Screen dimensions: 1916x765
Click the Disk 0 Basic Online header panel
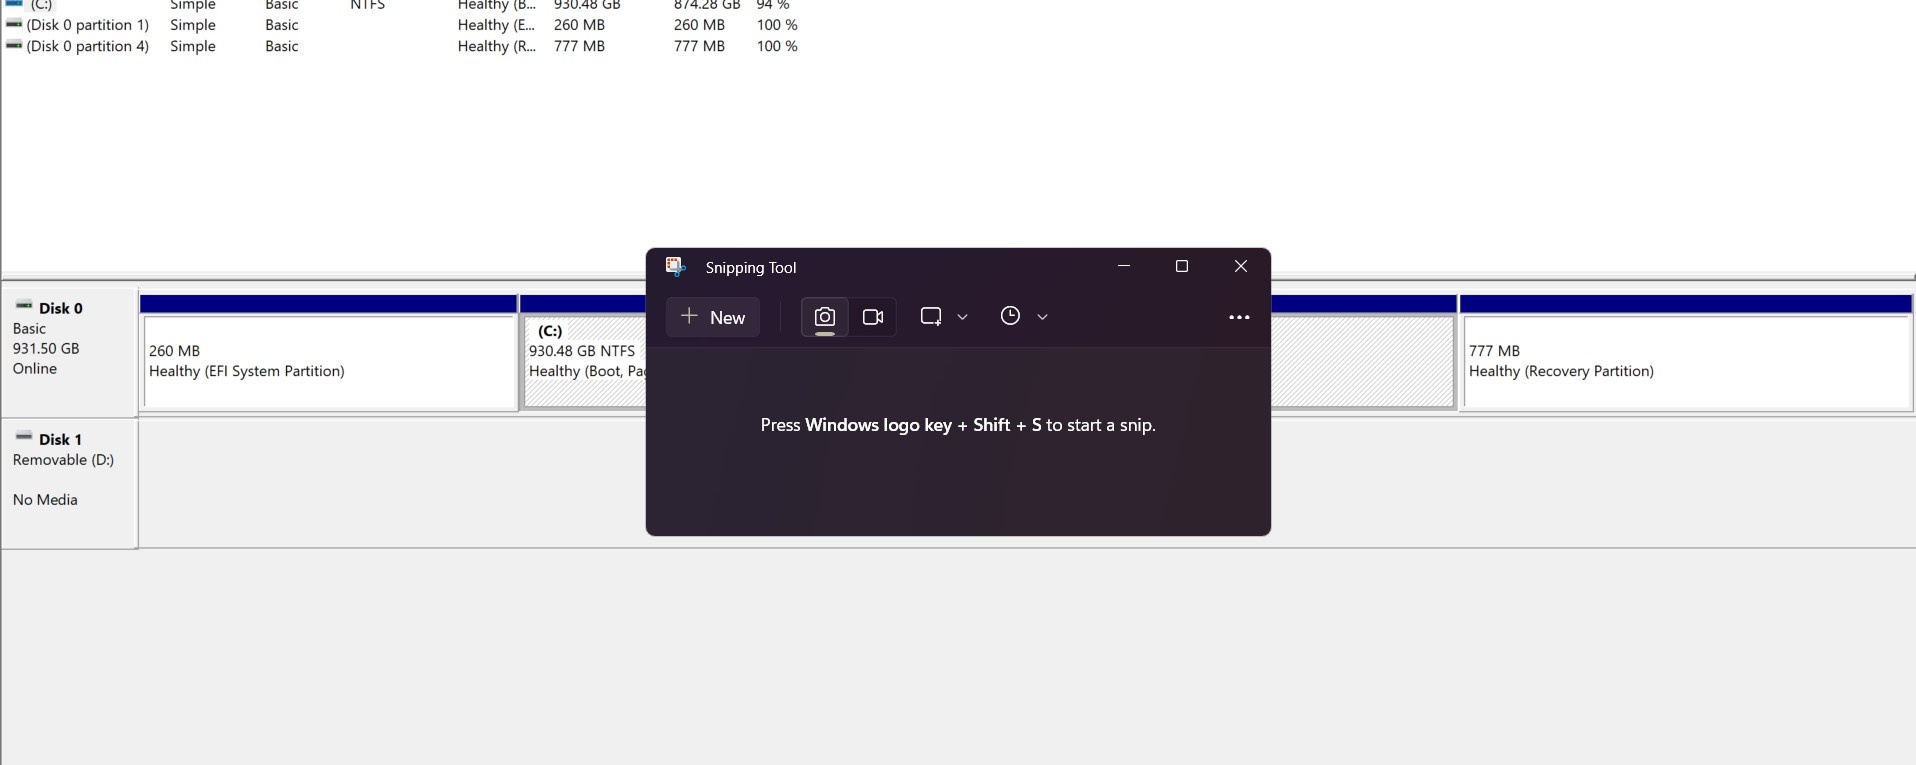[69, 353]
